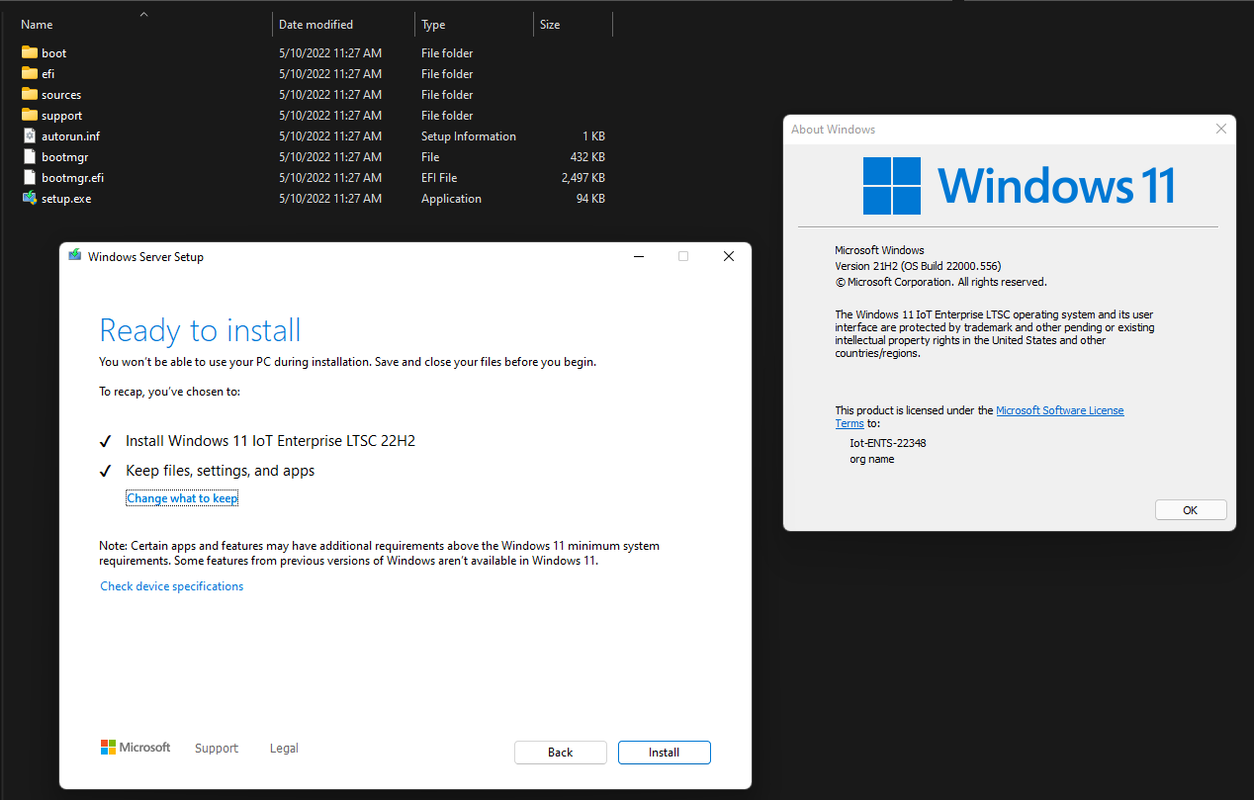Click the 'Ready to install' heading

click(200, 331)
